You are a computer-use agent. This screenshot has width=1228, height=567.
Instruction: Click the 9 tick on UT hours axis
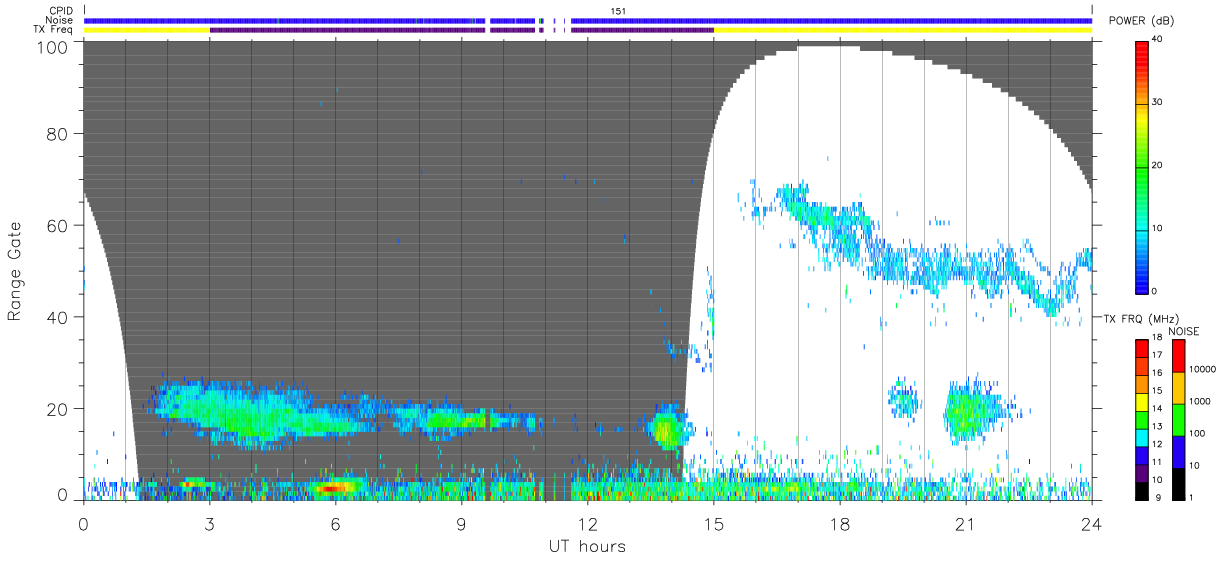[461, 524]
